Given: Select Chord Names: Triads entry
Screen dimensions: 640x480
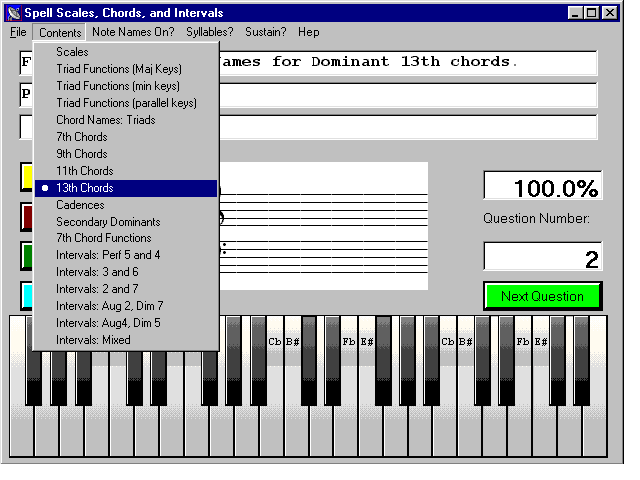Looking at the screenshot, I should [x=126, y=120].
